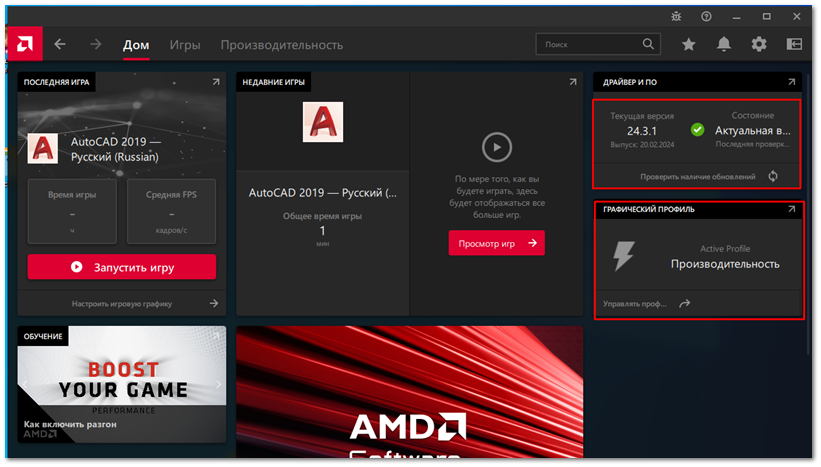
Task: Click the bug report icon
Action: click(x=676, y=17)
